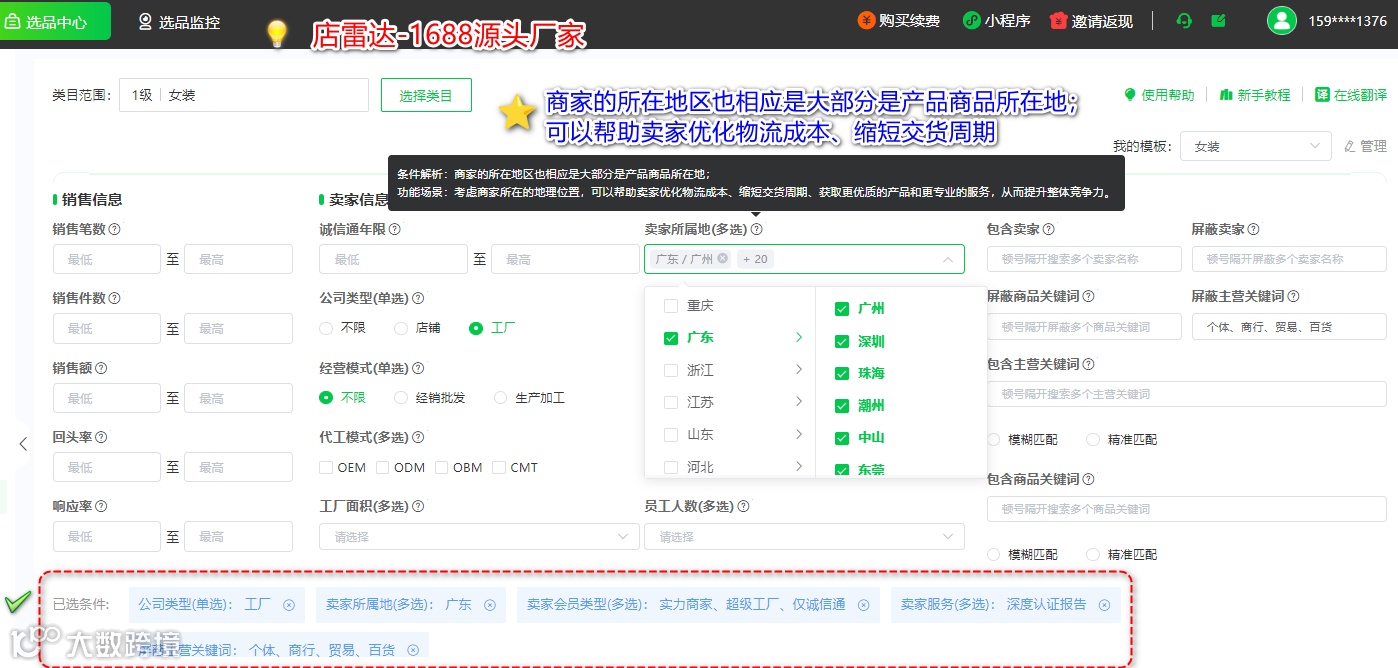Expand the 江苏 province submenu arrow

[799, 402]
